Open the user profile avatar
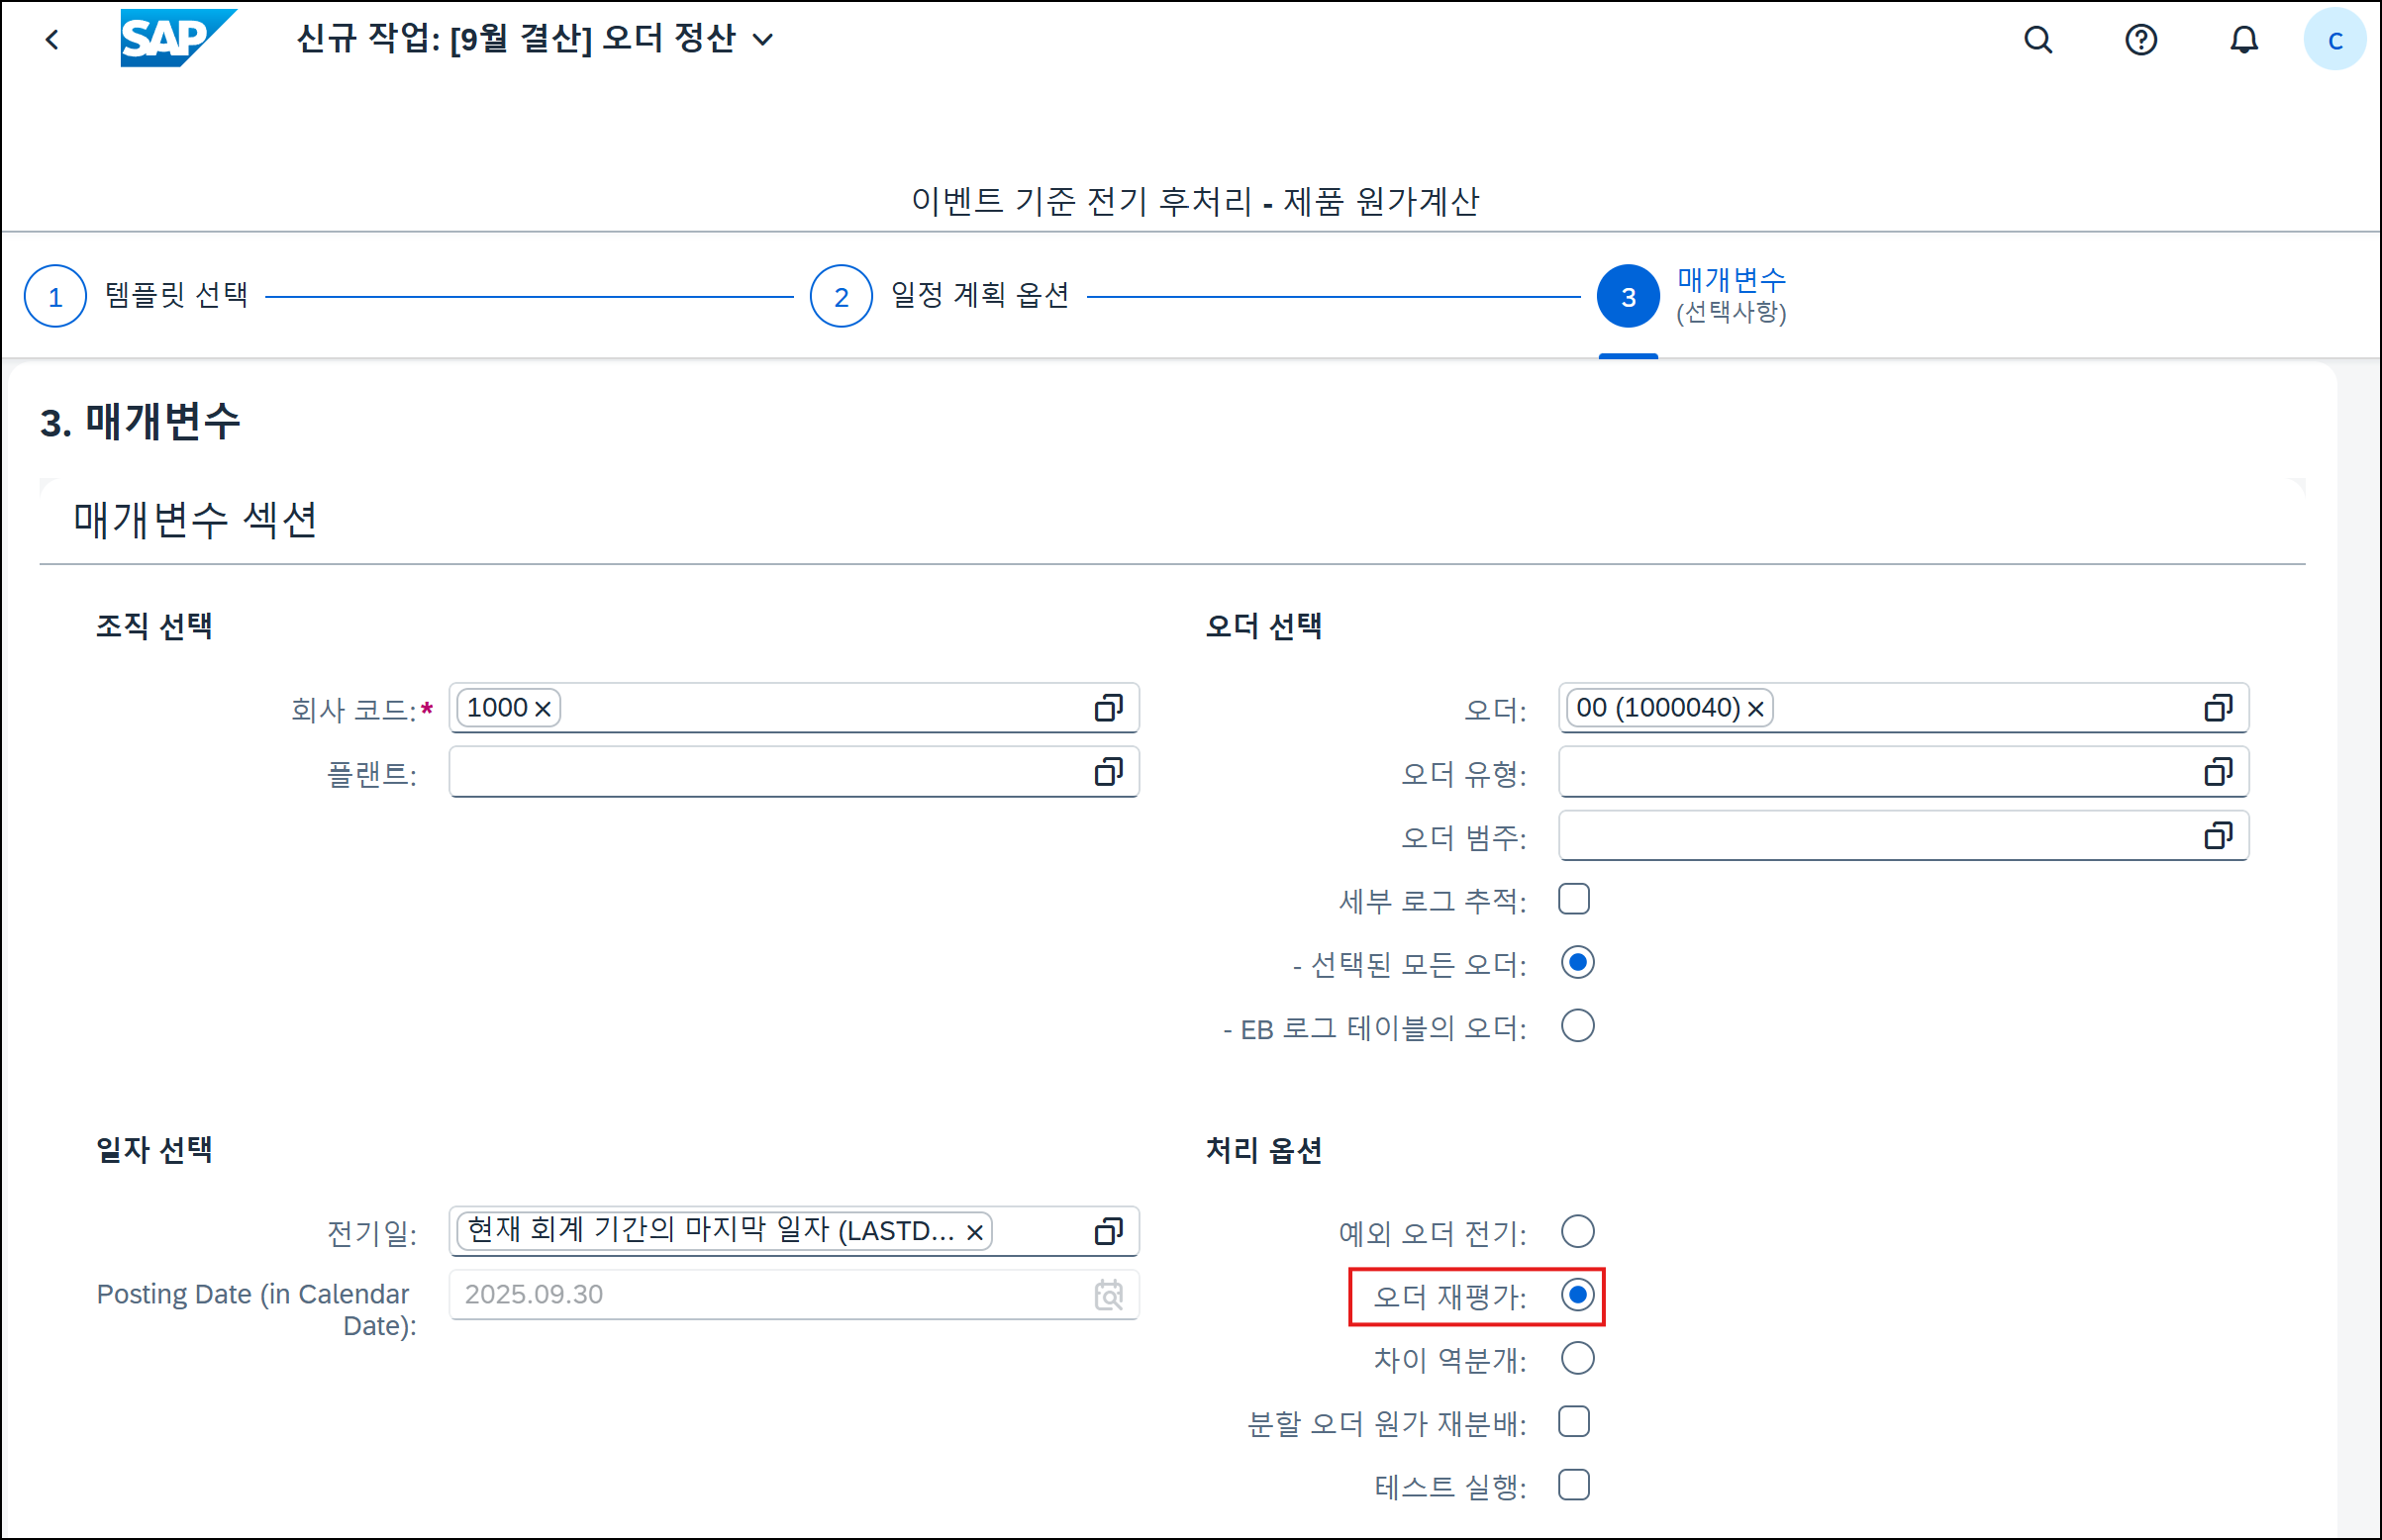2382x1540 pixels. coord(2334,40)
